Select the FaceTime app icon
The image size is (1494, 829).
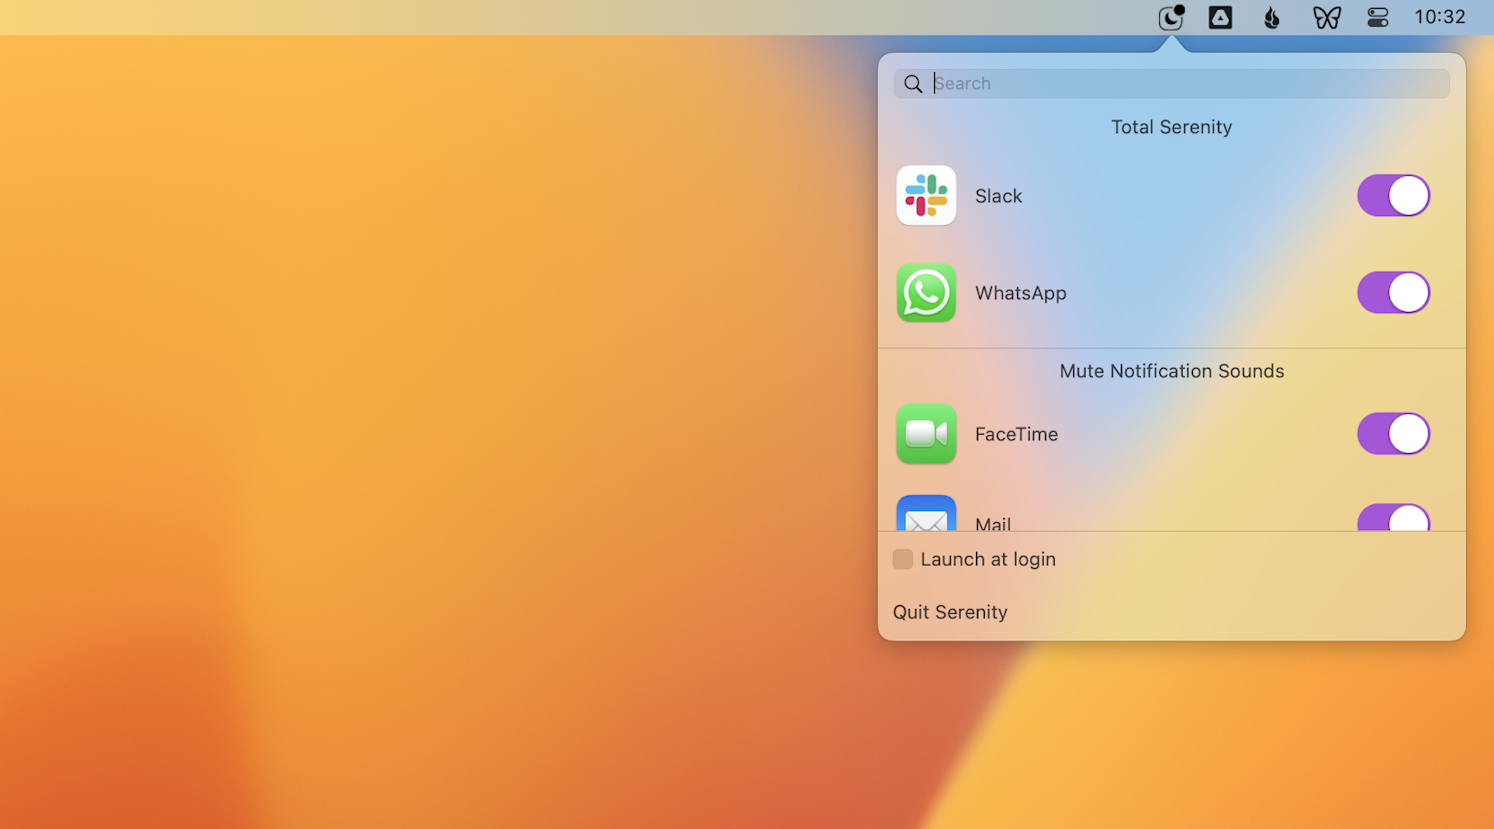pyautogui.click(x=926, y=434)
